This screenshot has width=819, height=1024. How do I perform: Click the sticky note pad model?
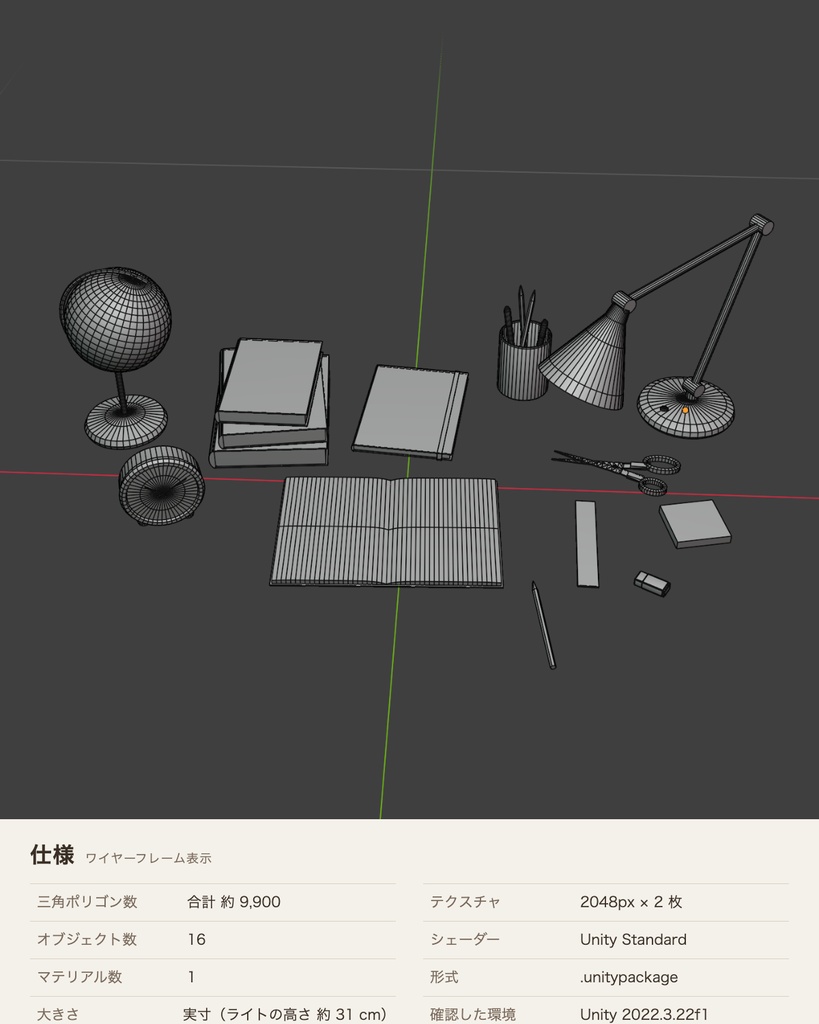[x=695, y=524]
